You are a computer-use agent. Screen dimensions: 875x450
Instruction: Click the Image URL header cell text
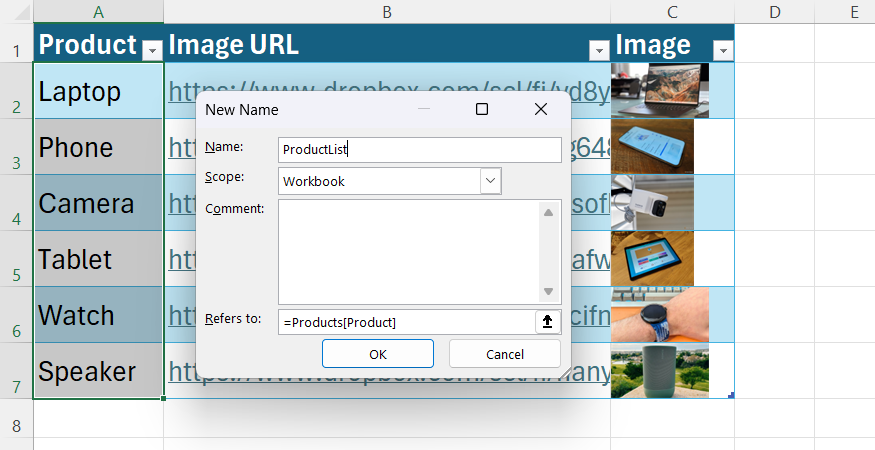233,44
